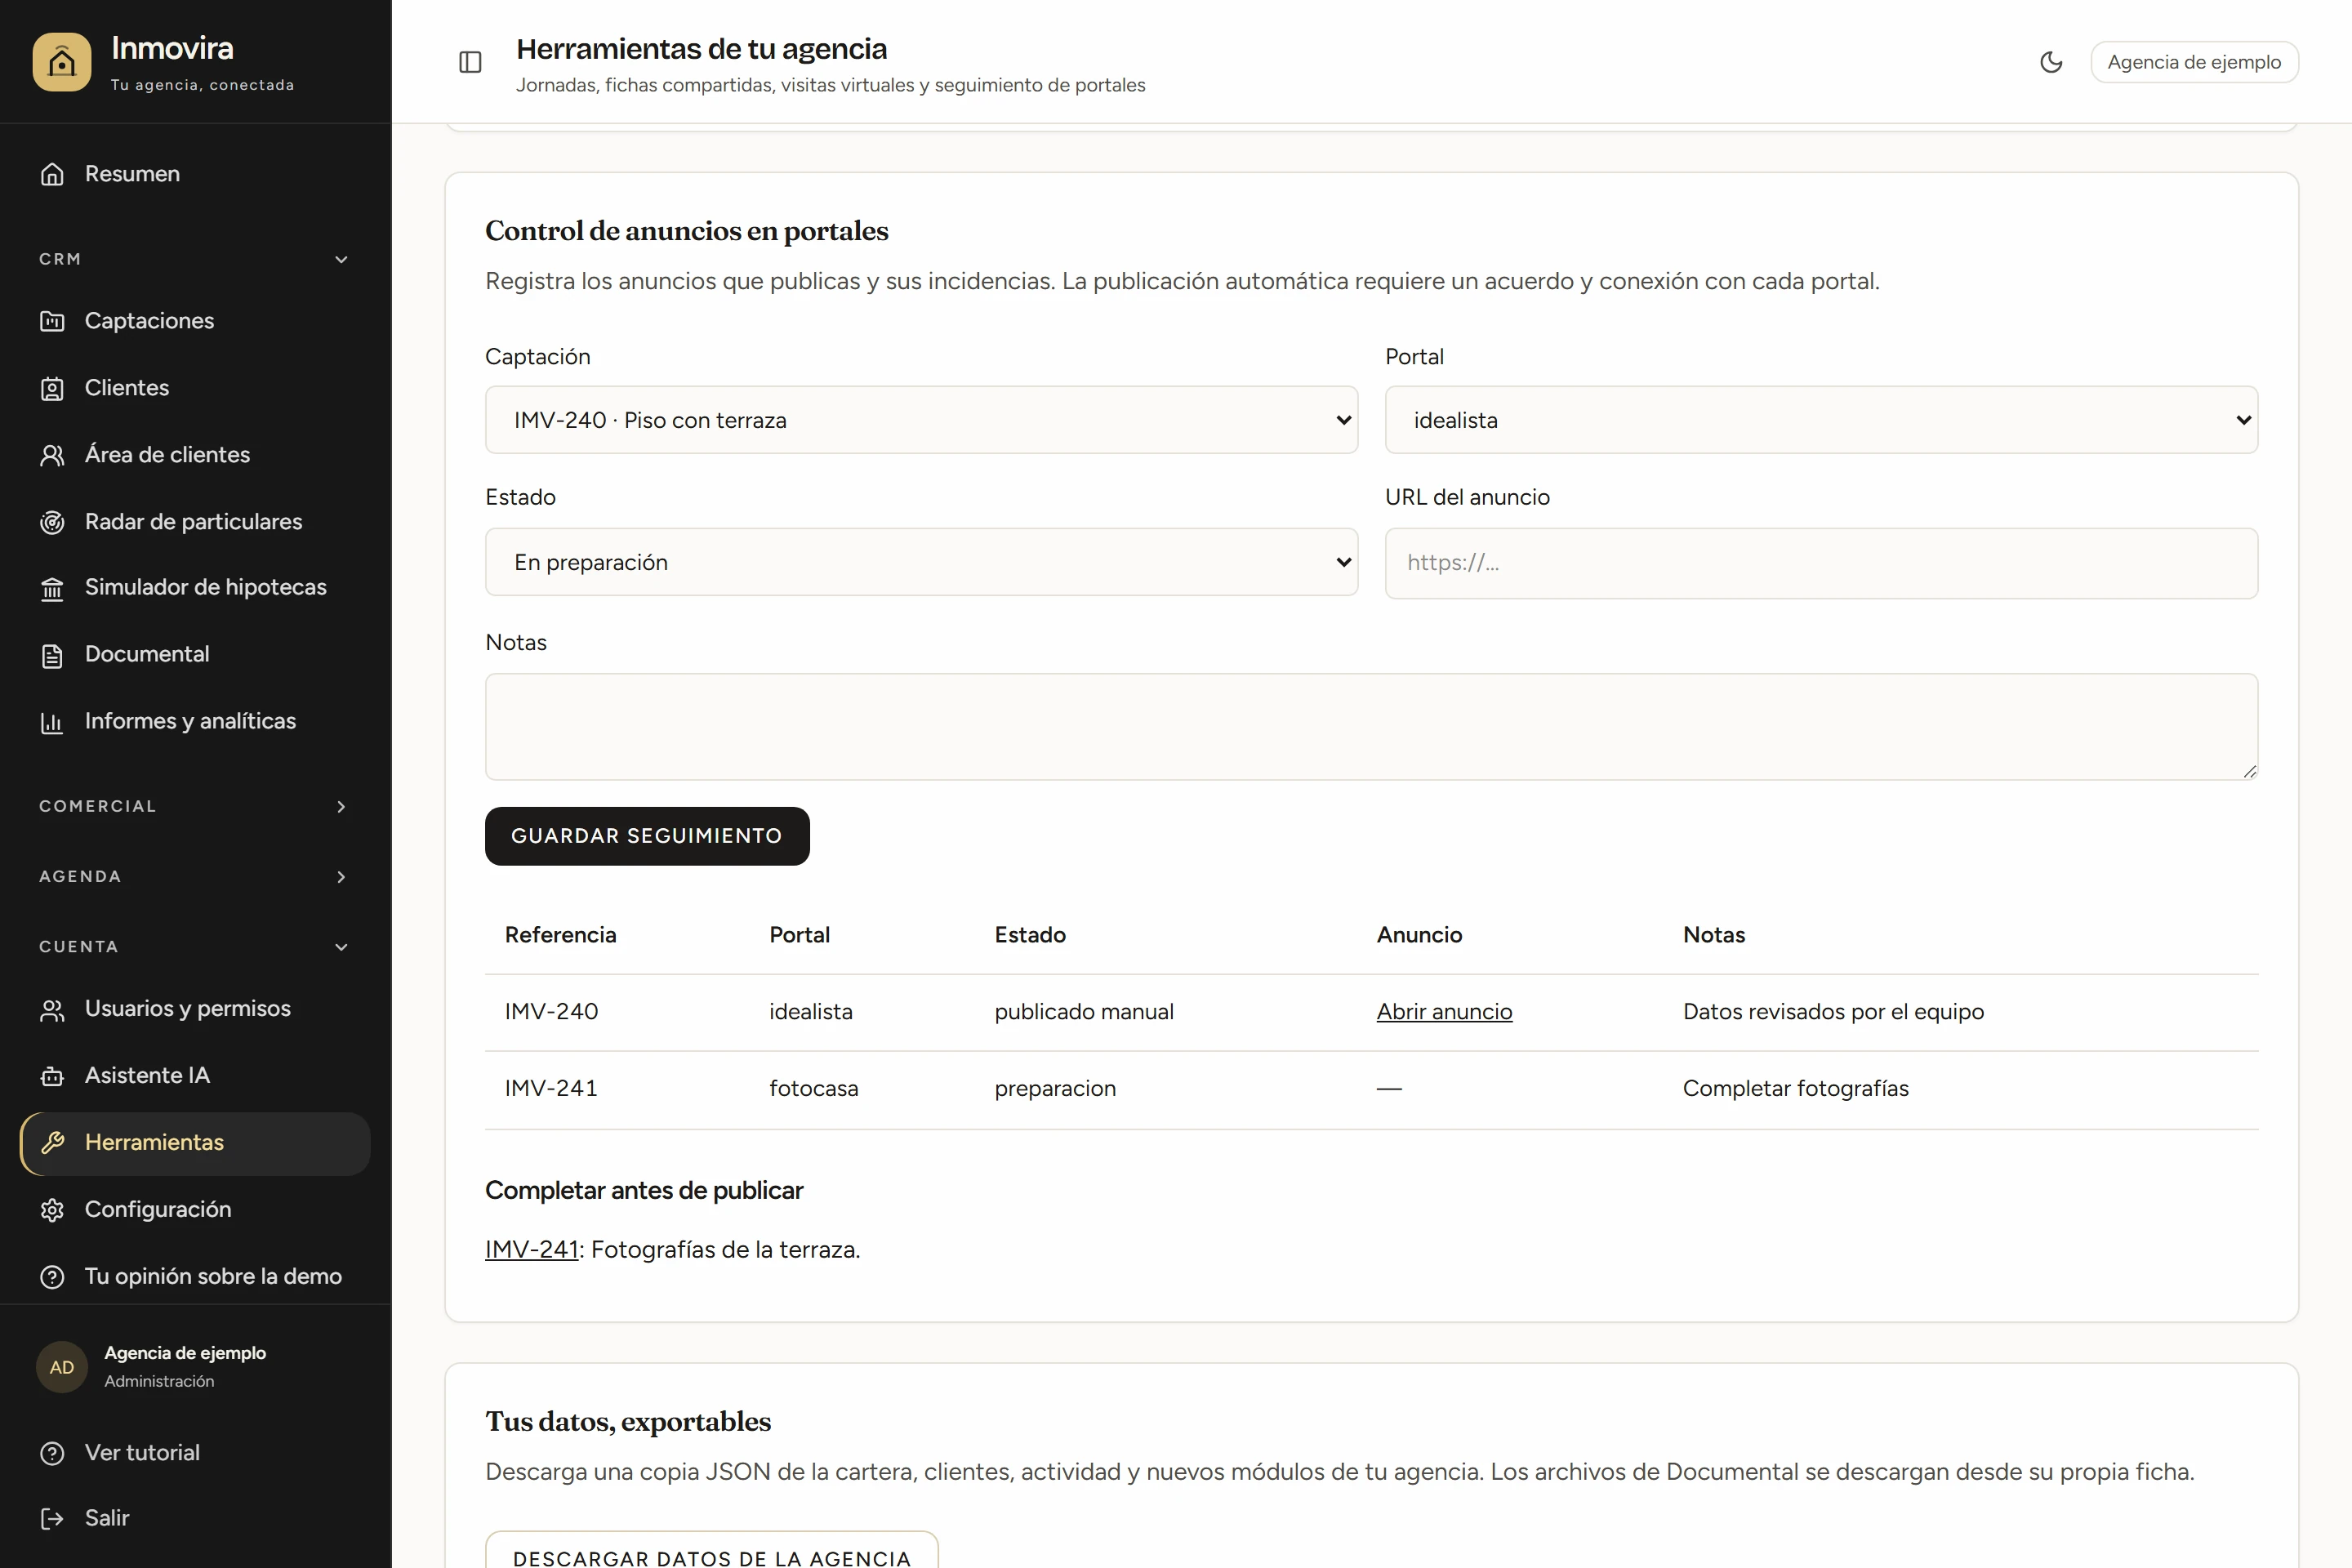
Task: Click Descargar datos de la agencia
Action: pyautogui.click(x=711, y=1549)
